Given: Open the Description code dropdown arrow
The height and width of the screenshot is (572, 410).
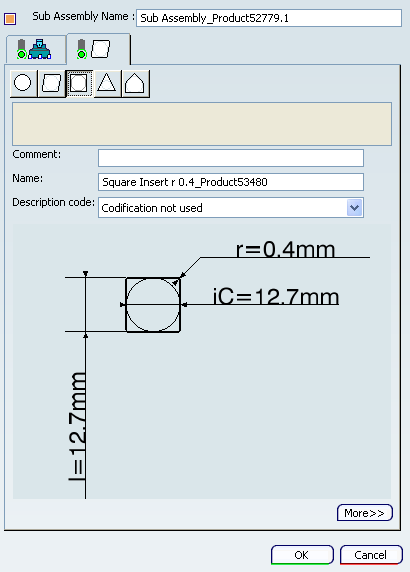Looking at the screenshot, I should 354,208.
